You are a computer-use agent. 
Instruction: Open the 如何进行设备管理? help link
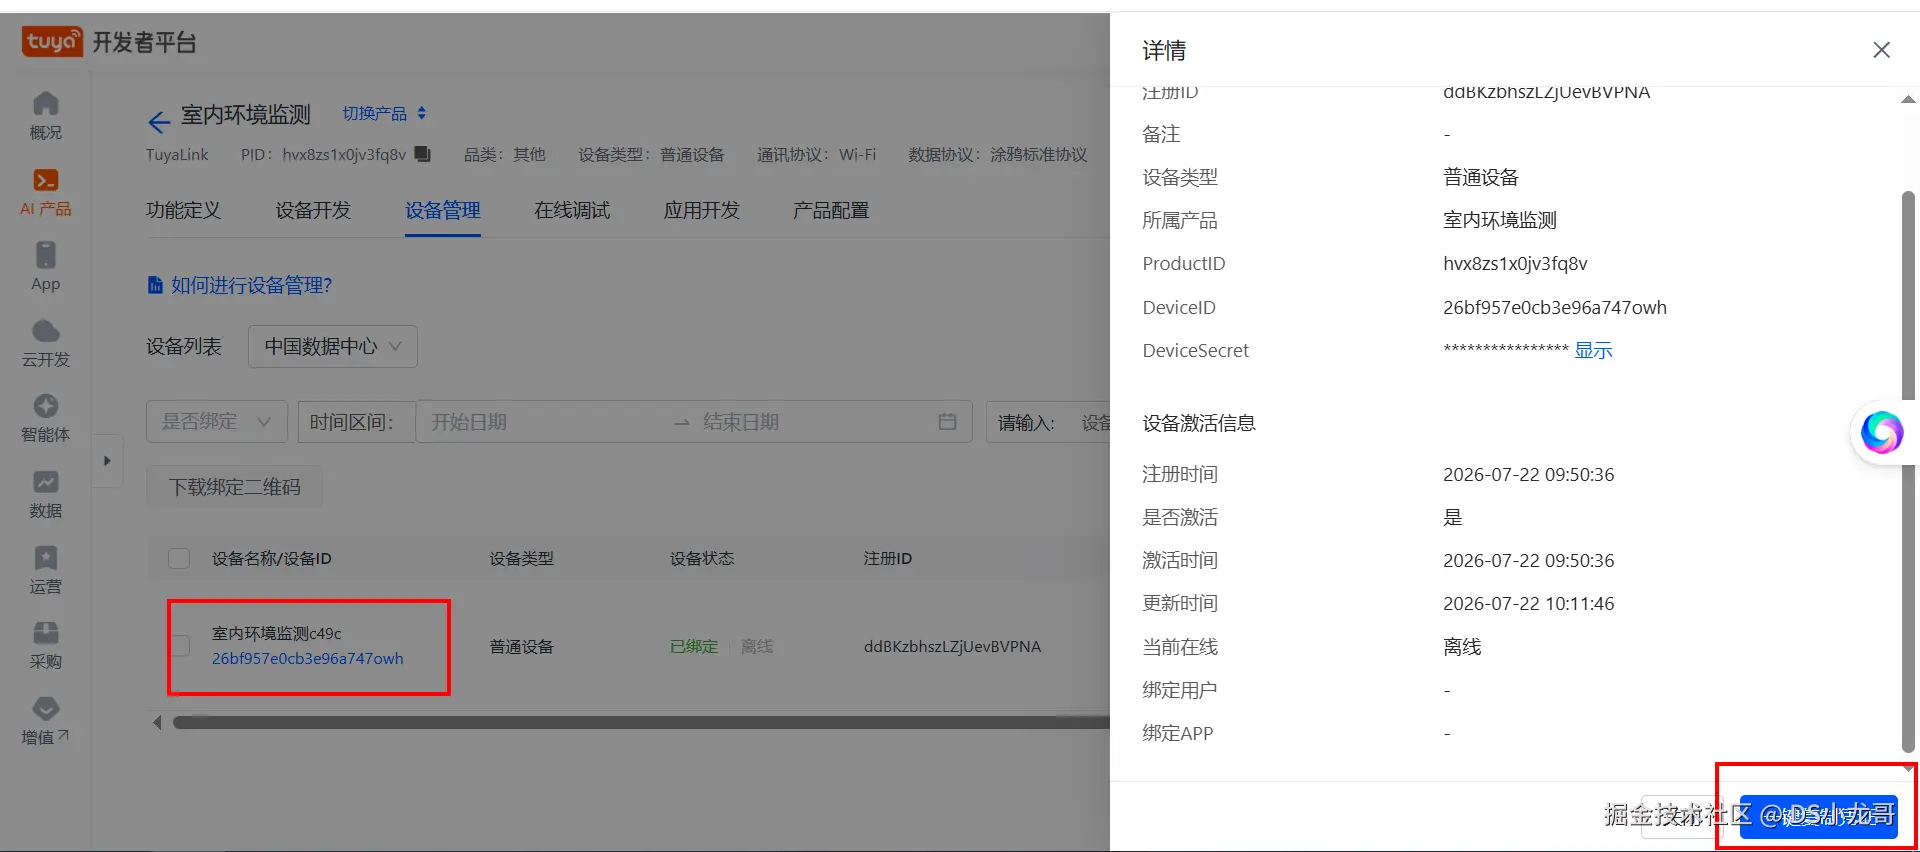240,285
